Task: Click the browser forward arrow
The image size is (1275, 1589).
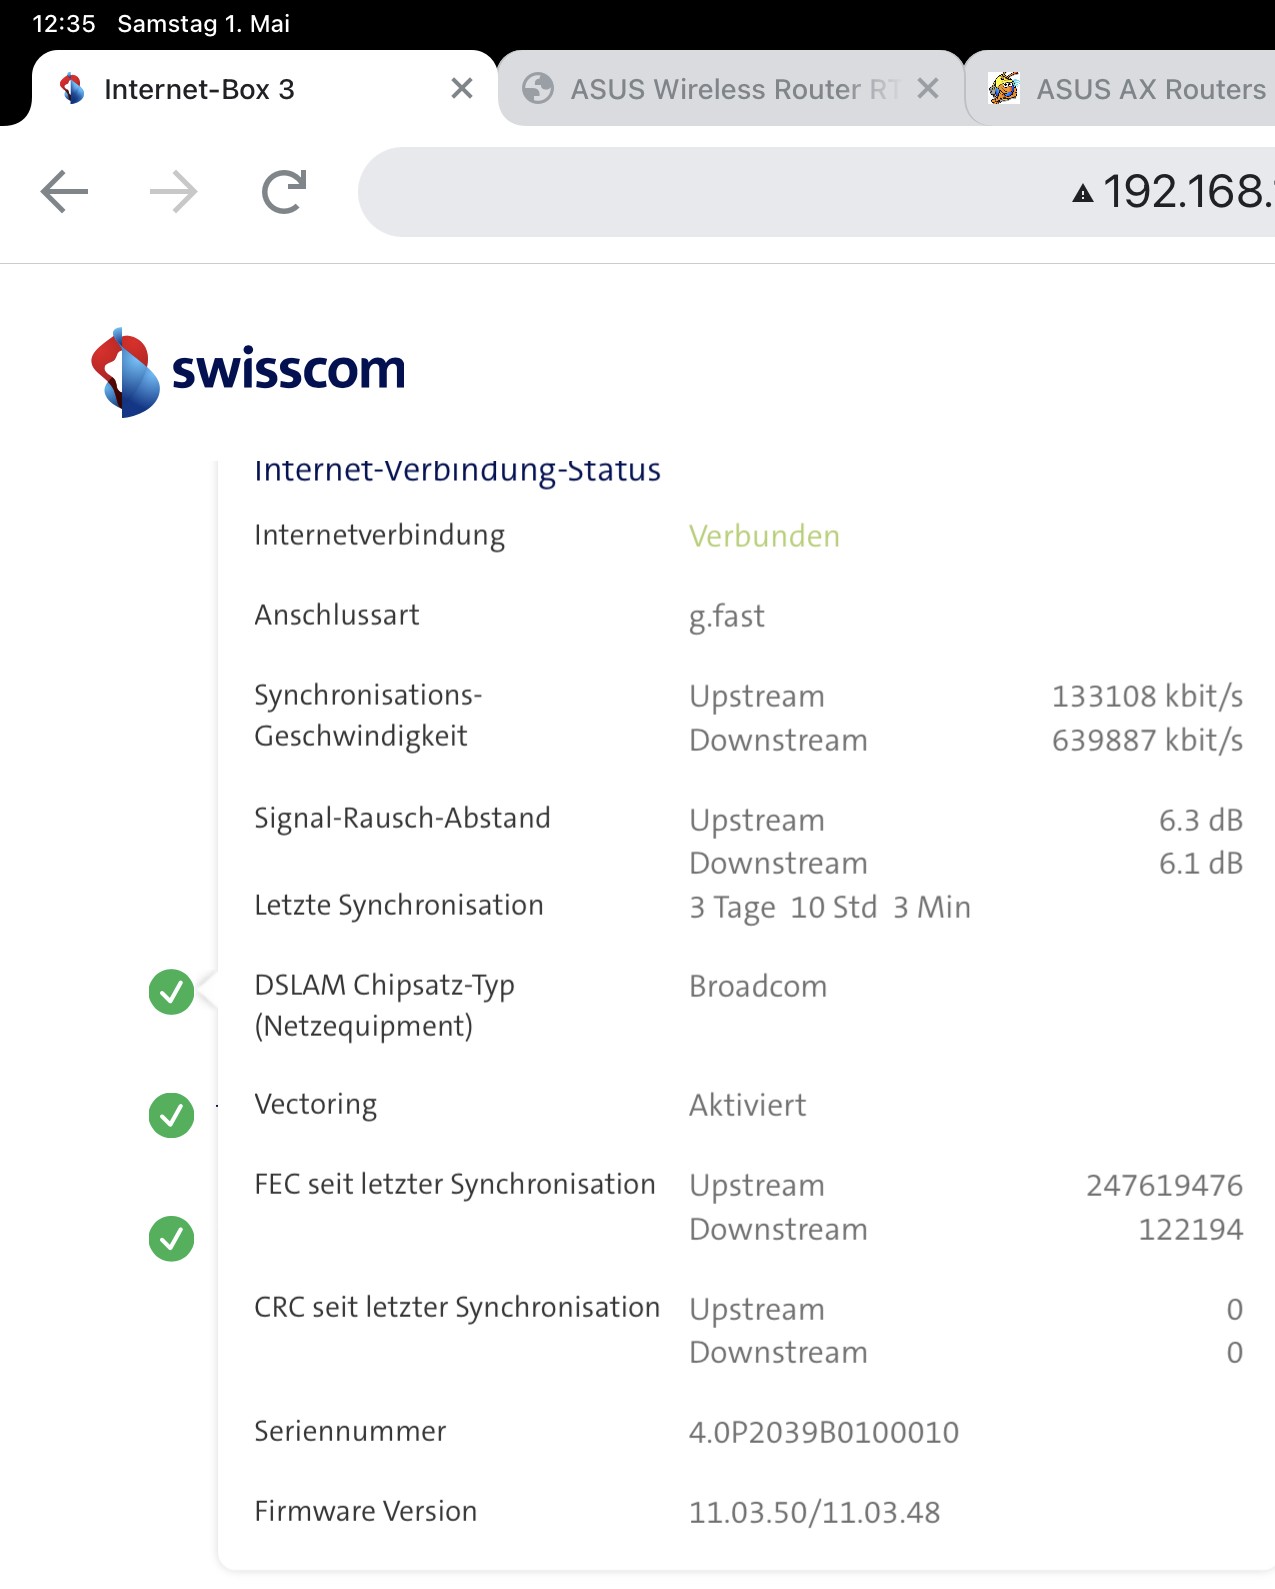Action: (x=174, y=192)
